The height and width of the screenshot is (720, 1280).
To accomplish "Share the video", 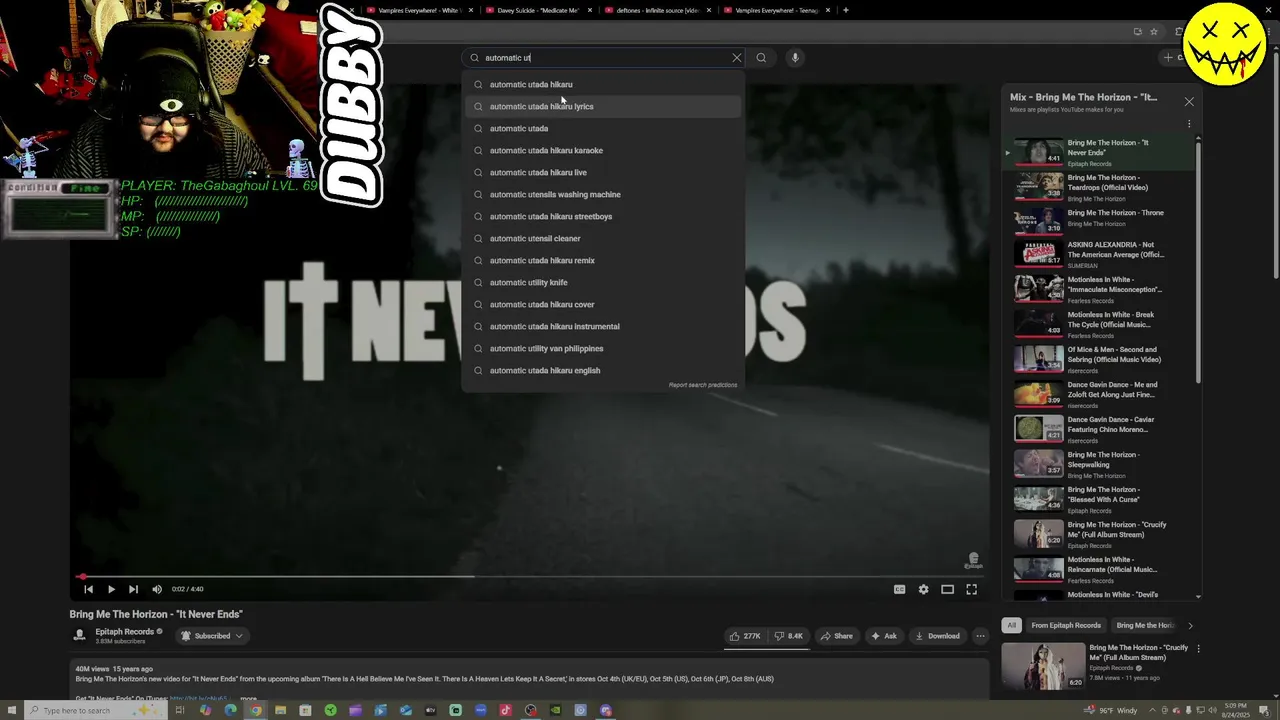I will [837, 636].
